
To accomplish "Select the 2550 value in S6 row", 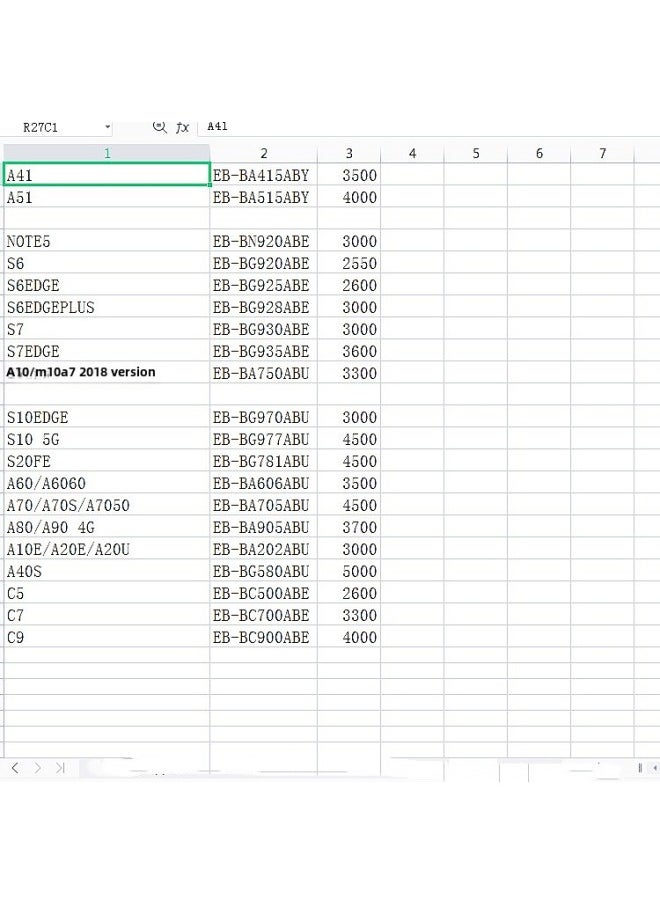I will tap(349, 263).
